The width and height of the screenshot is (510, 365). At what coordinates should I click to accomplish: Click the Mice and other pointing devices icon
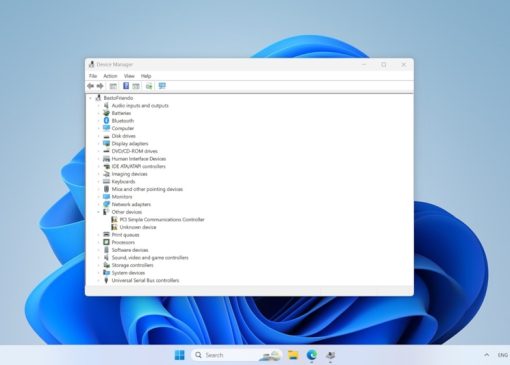pyautogui.click(x=106, y=189)
